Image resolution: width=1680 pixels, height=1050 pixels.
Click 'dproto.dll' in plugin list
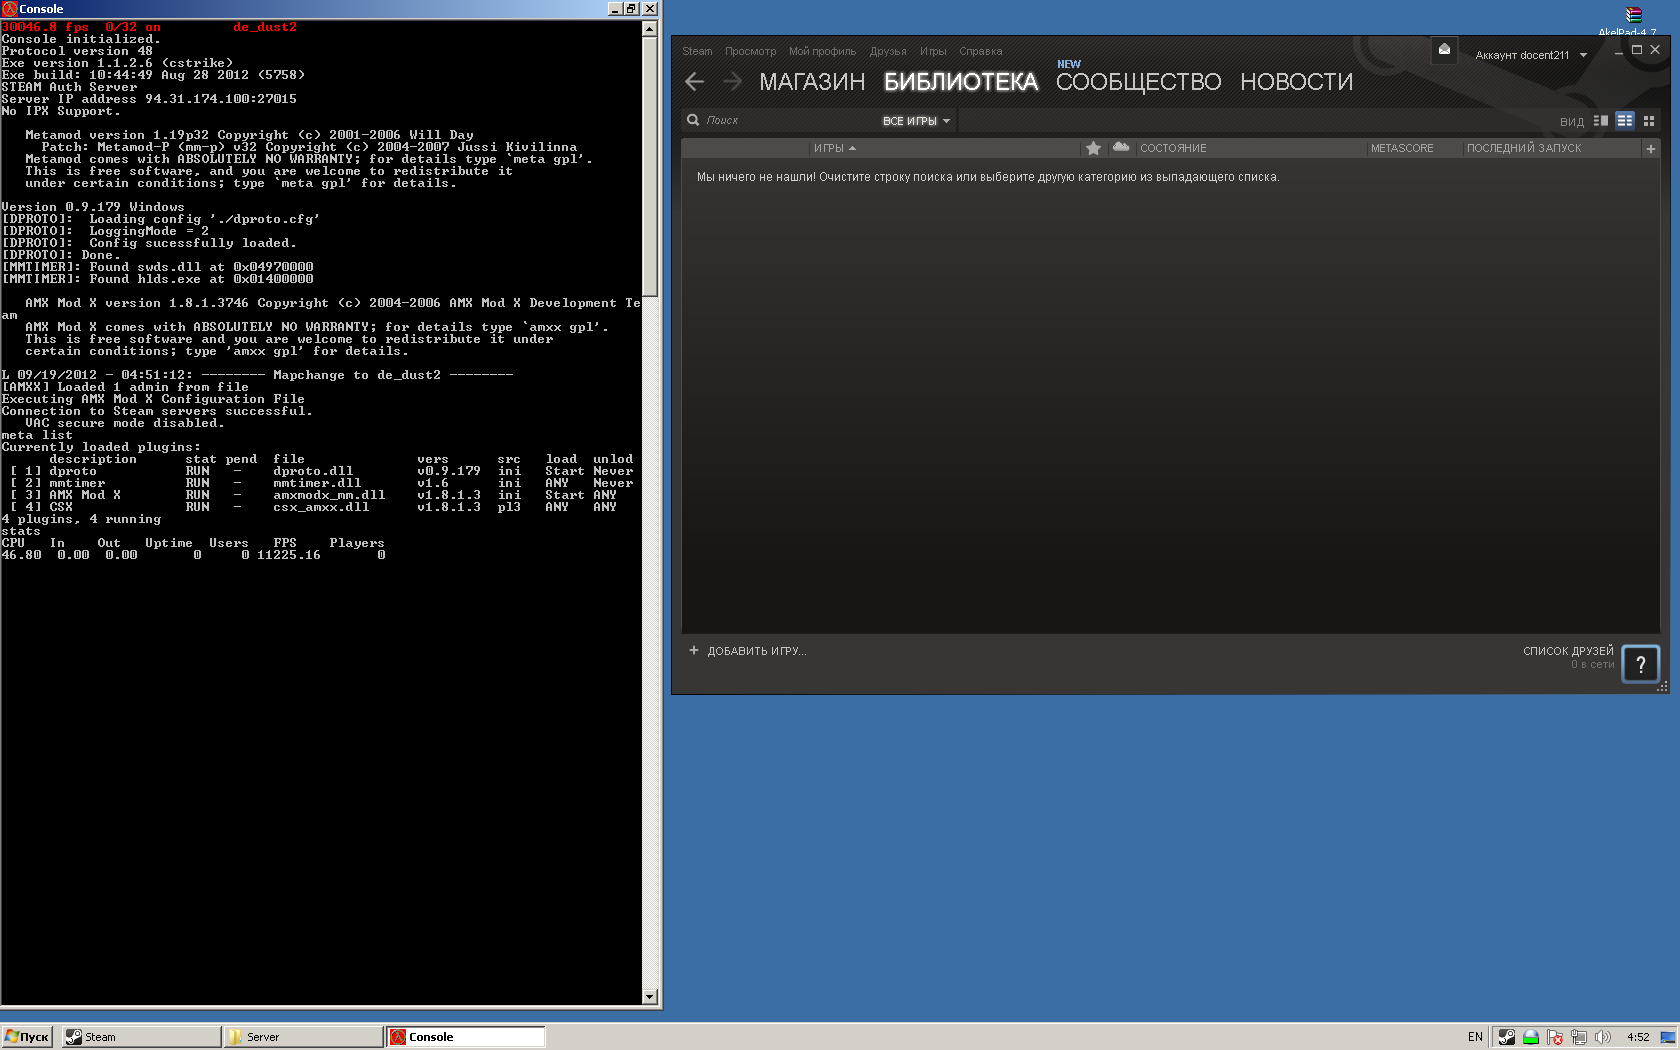(x=313, y=471)
